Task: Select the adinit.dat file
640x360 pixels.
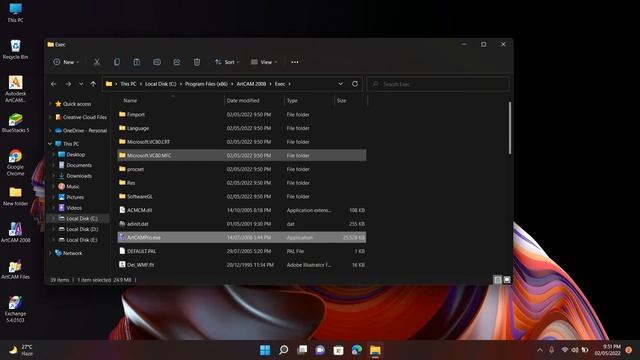Action: pos(242,224)
